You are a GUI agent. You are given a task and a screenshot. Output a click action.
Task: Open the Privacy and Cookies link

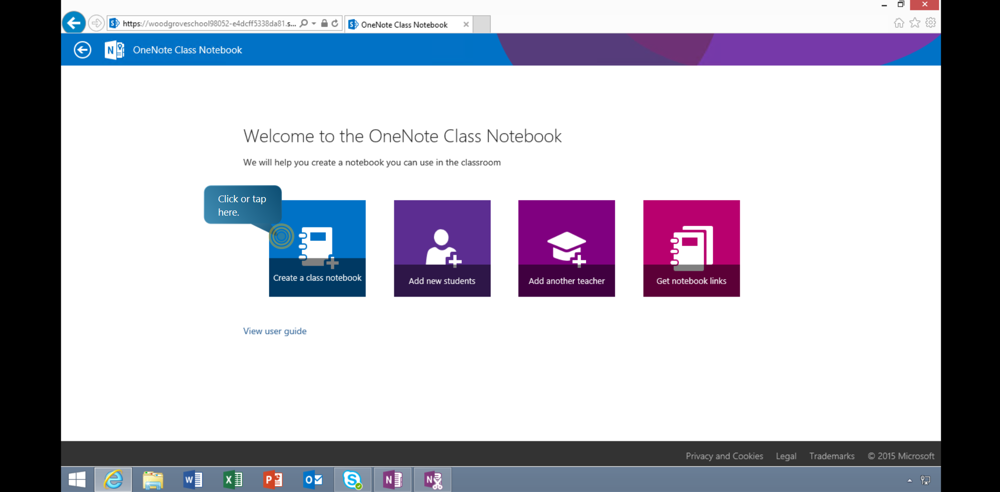point(724,456)
